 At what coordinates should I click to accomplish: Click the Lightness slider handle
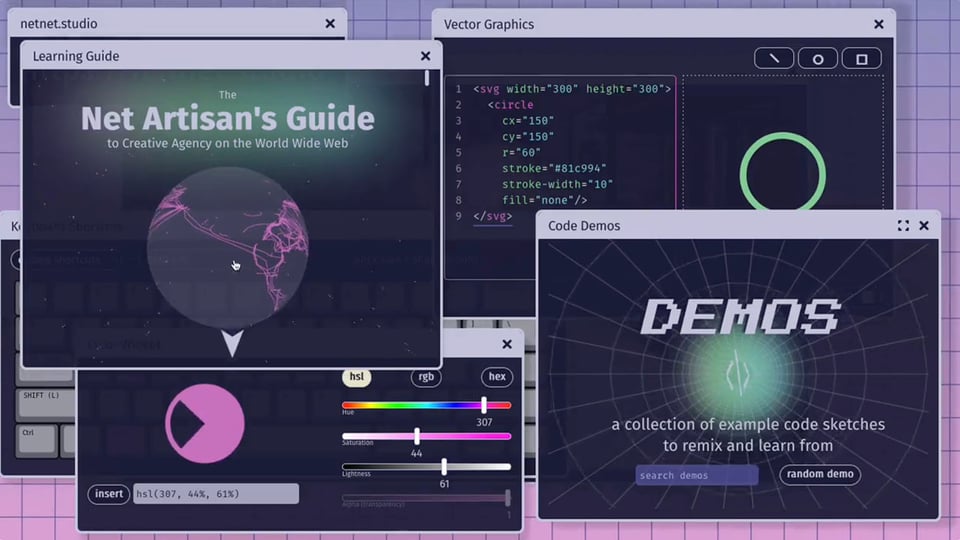(444, 467)
